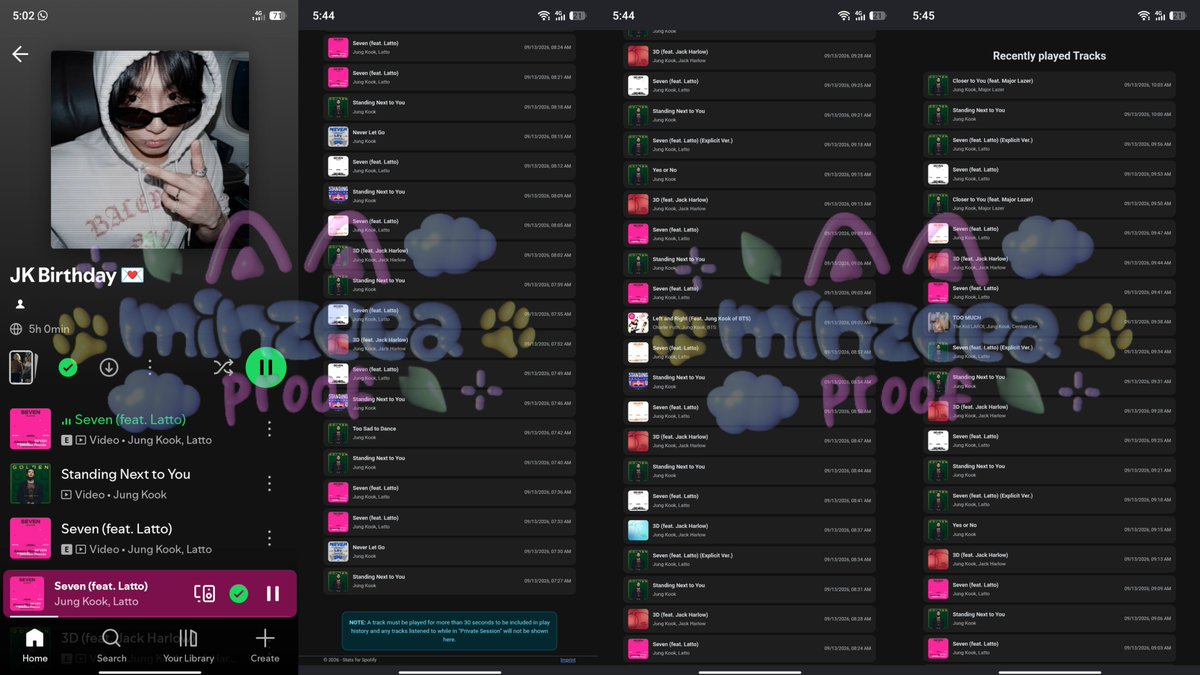The width and height of the screenshot is (1200, 675).
Task: Open playlist options three-dot menu beside download
Action: 150,367
